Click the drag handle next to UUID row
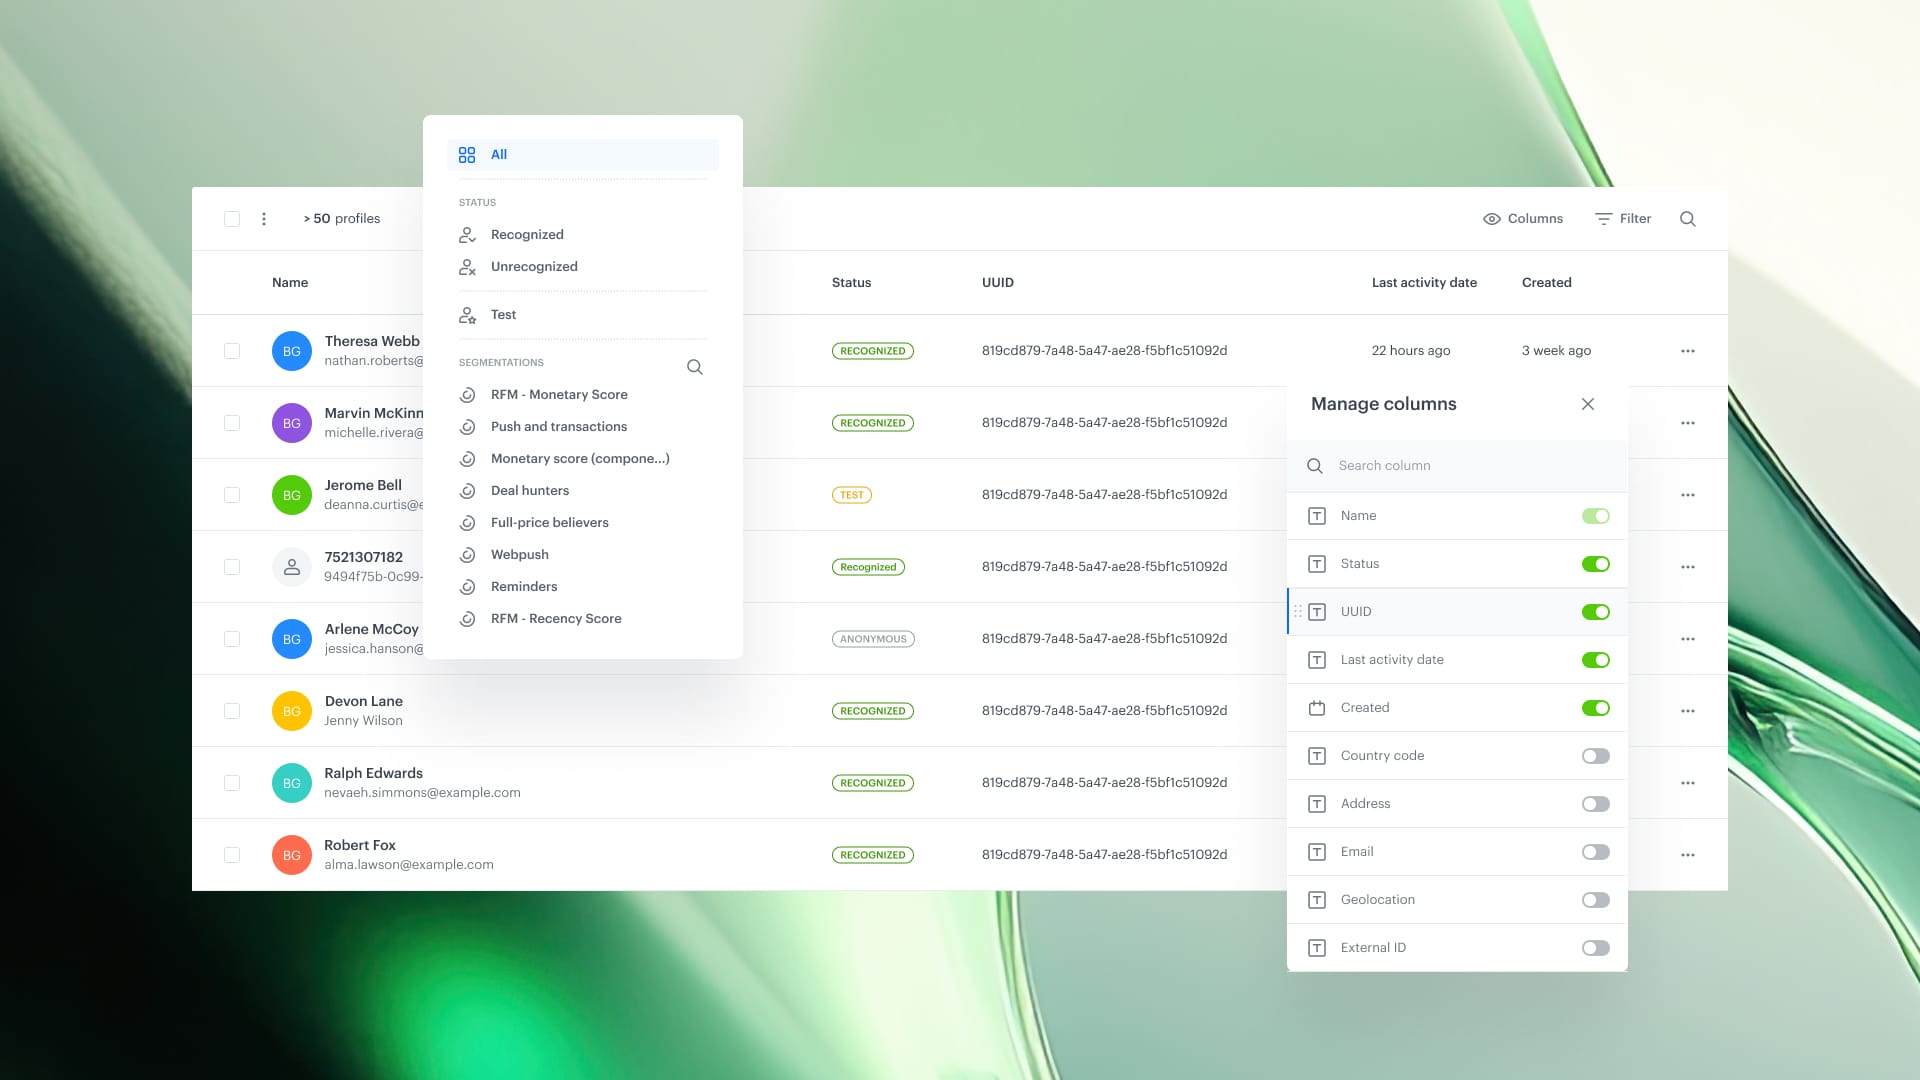This screenshot has width=1920, height=1080. click(x=1297, y=611)
